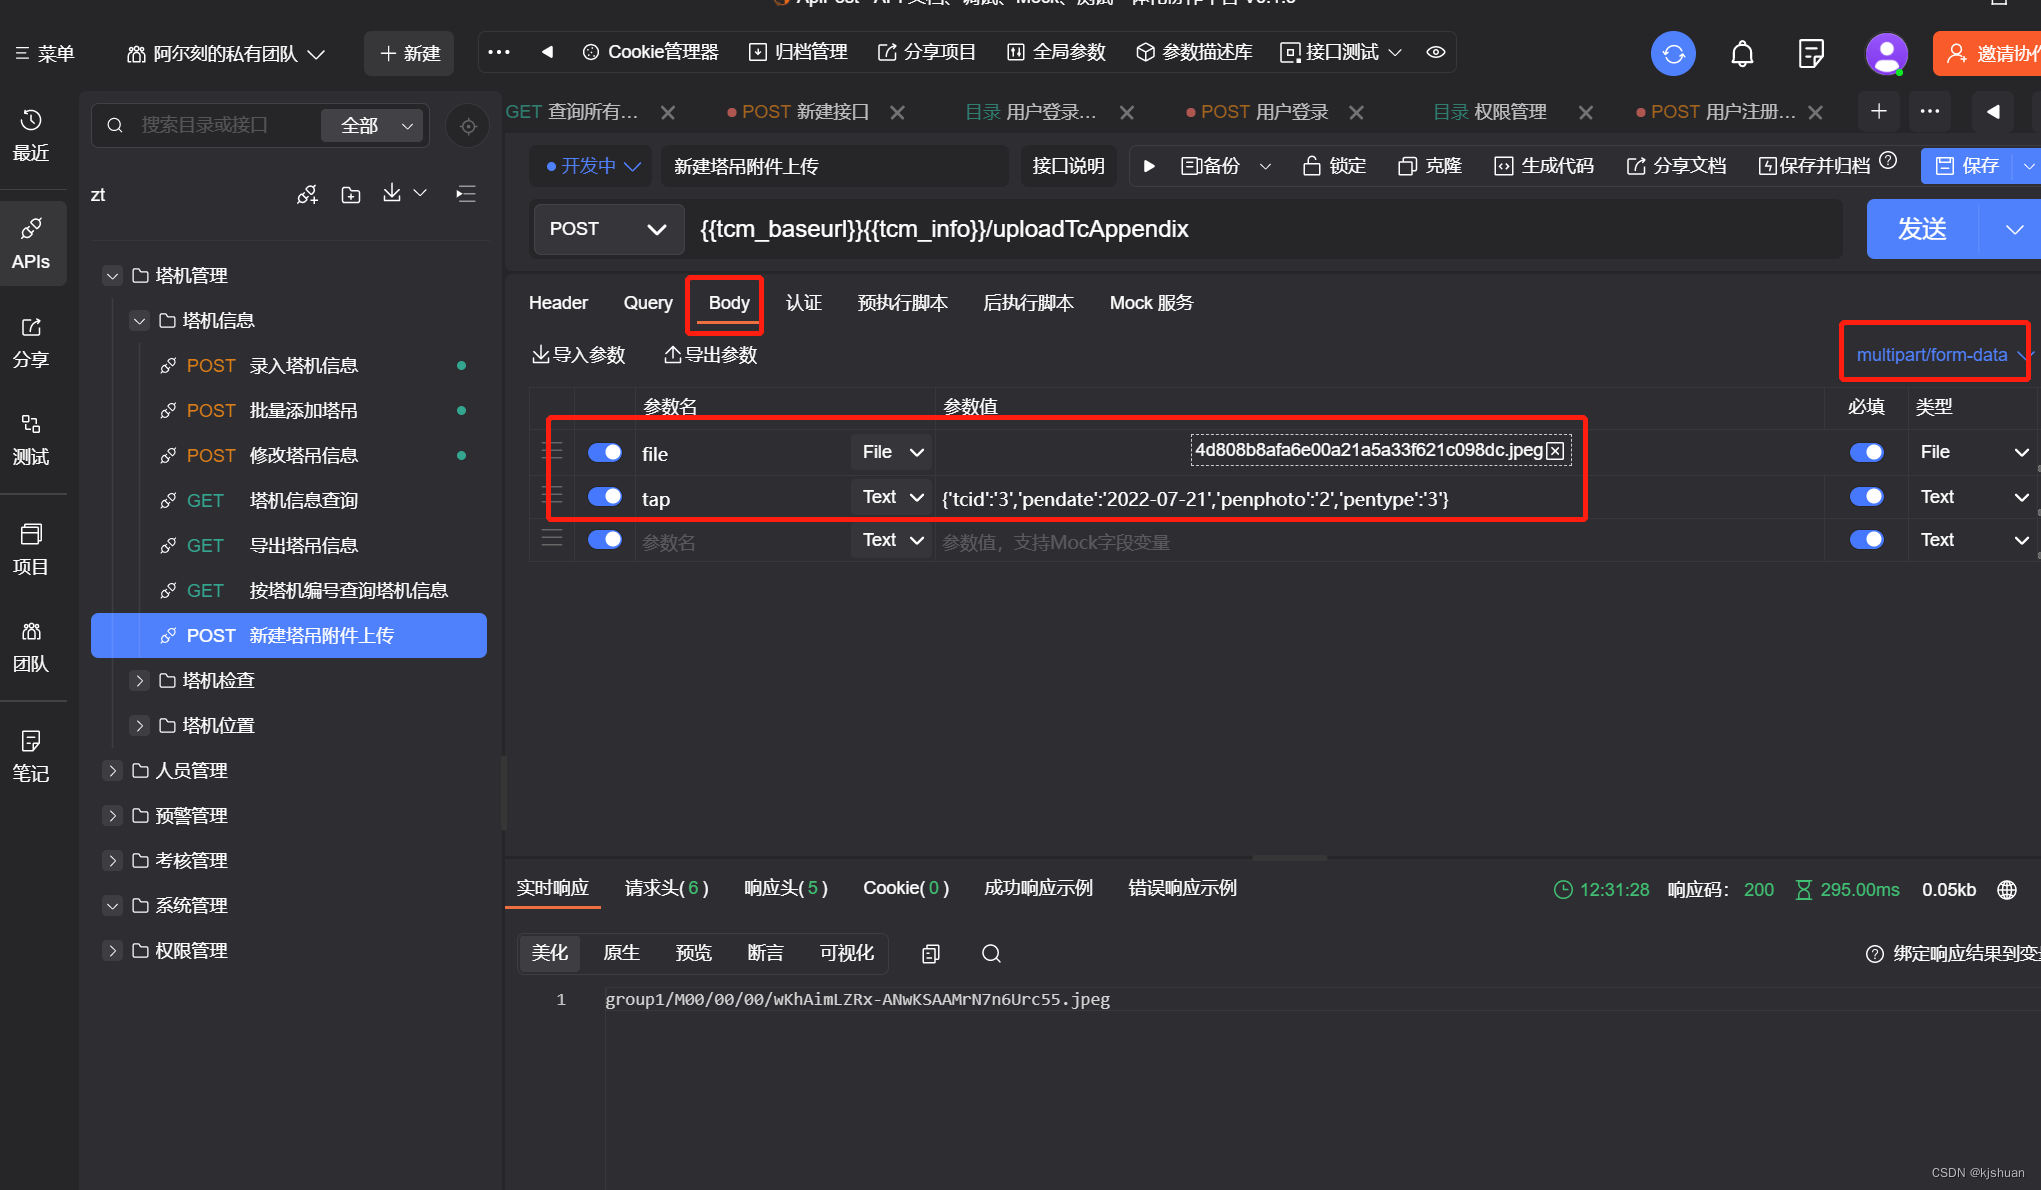Select the Body tab

coord(727,302)
